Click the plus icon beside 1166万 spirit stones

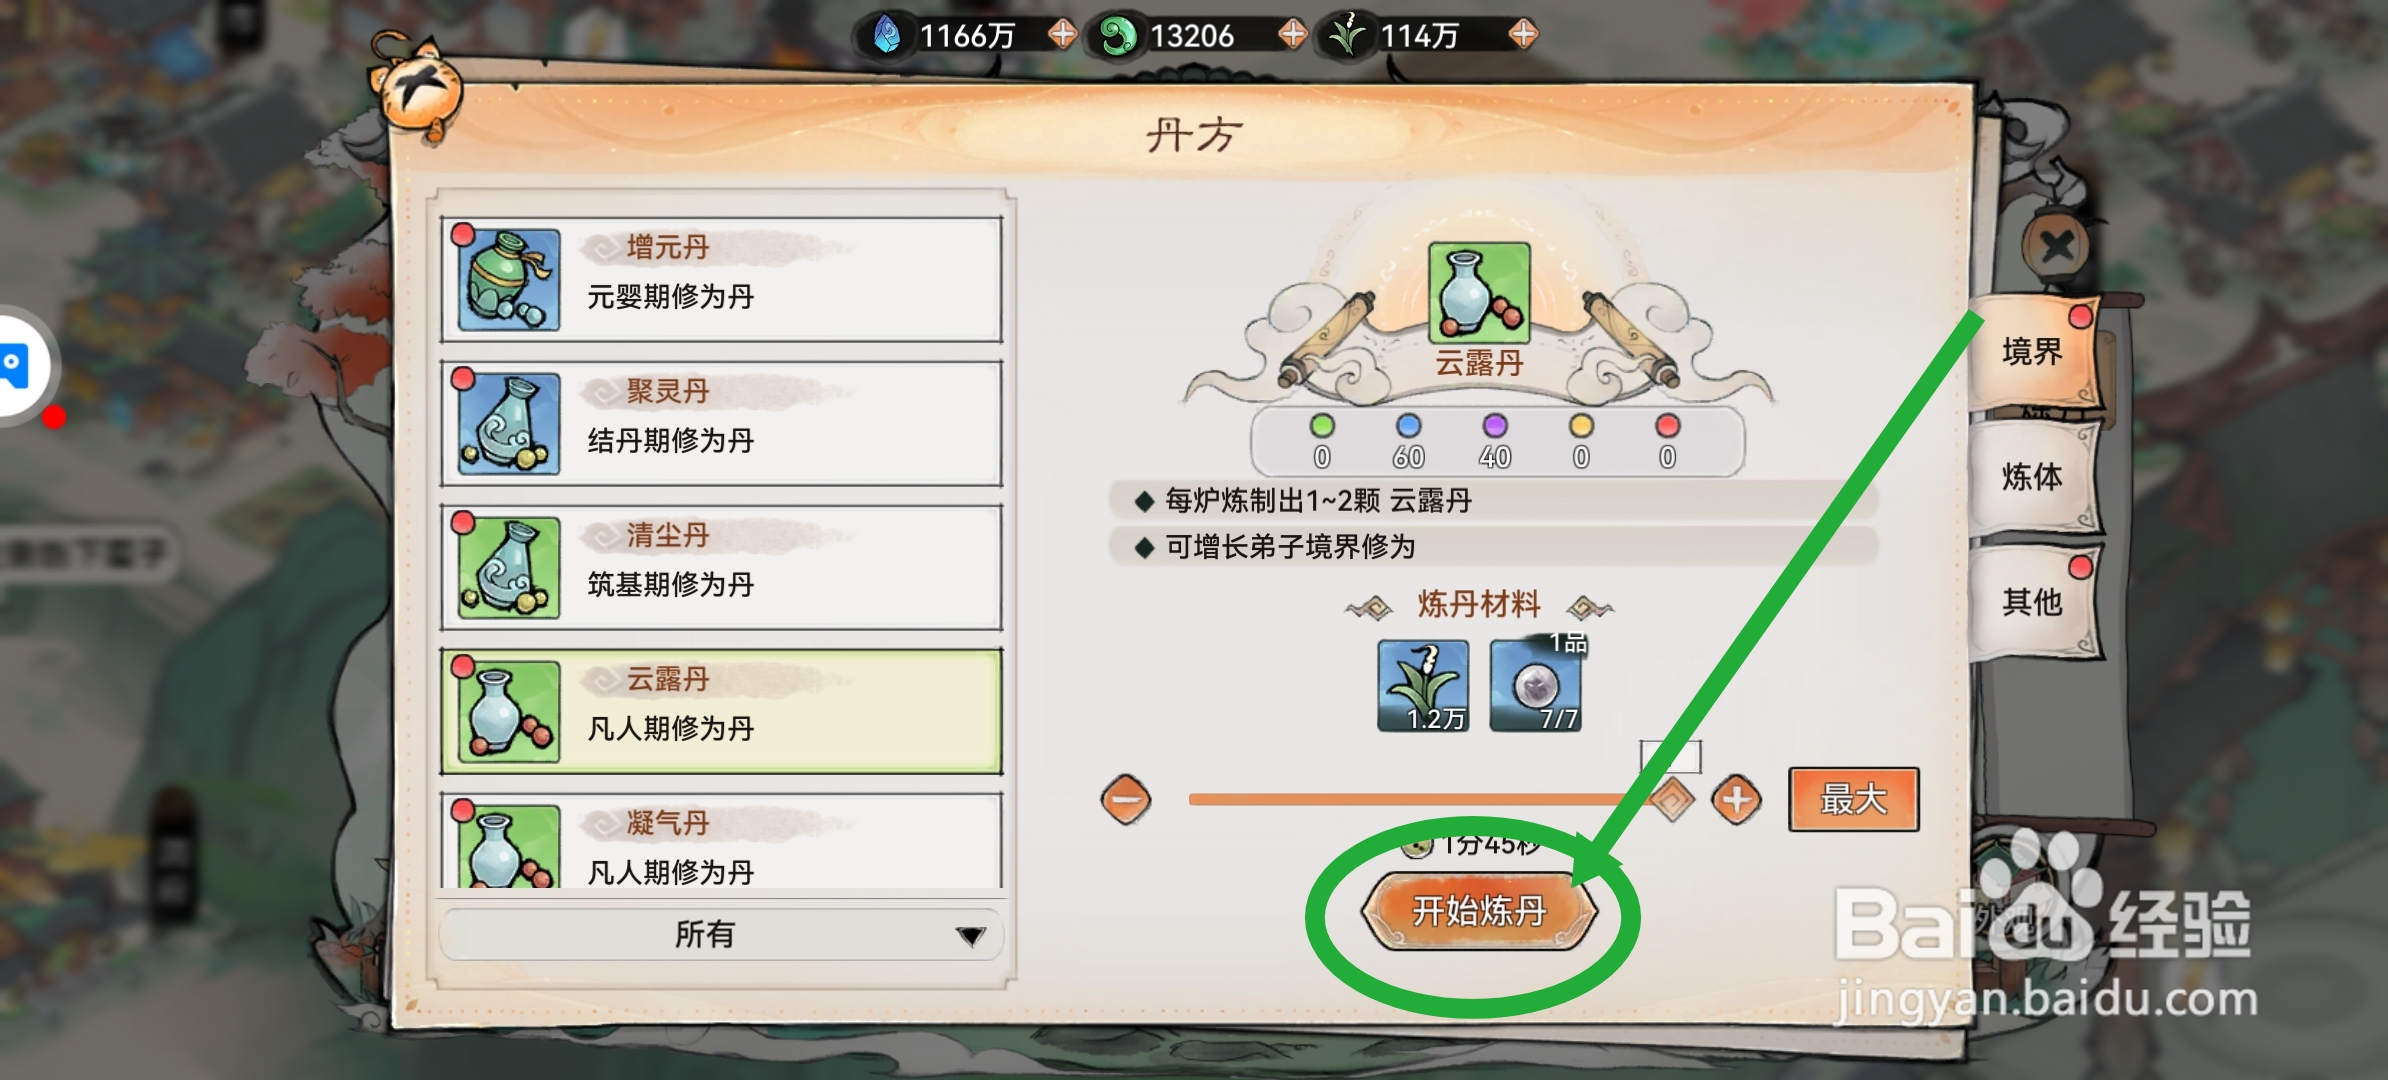click(x=1062, y=35)
